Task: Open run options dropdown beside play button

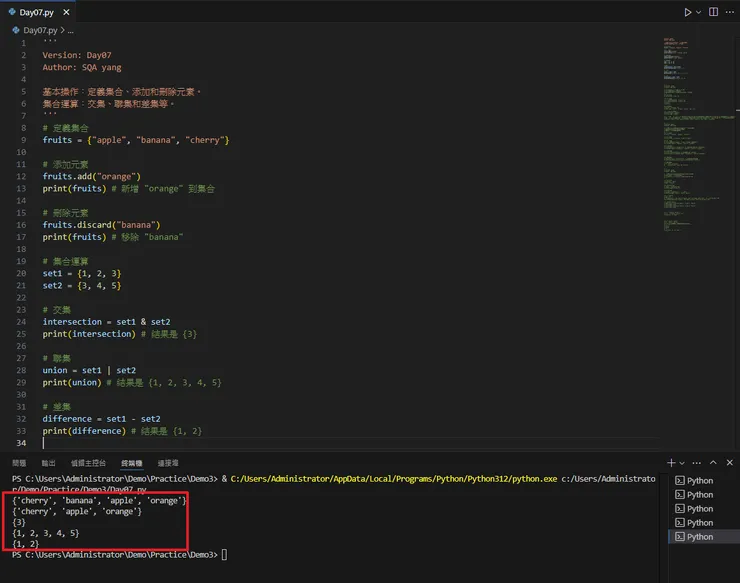Action: 698,12
